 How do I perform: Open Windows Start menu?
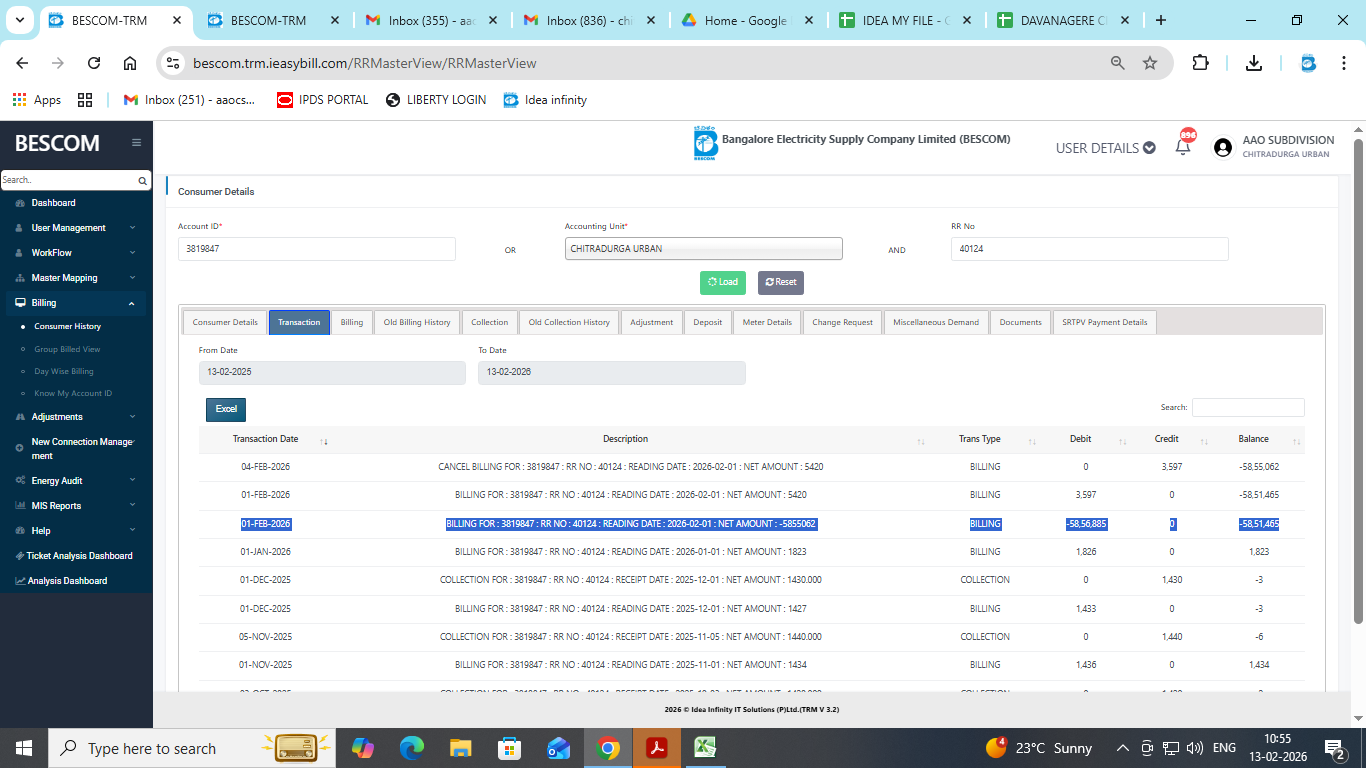pos(24,748)
